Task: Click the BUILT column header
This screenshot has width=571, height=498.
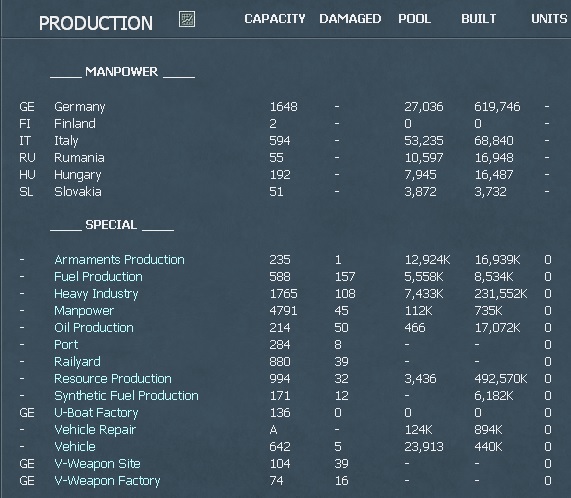Action: [x=479, y=19]
